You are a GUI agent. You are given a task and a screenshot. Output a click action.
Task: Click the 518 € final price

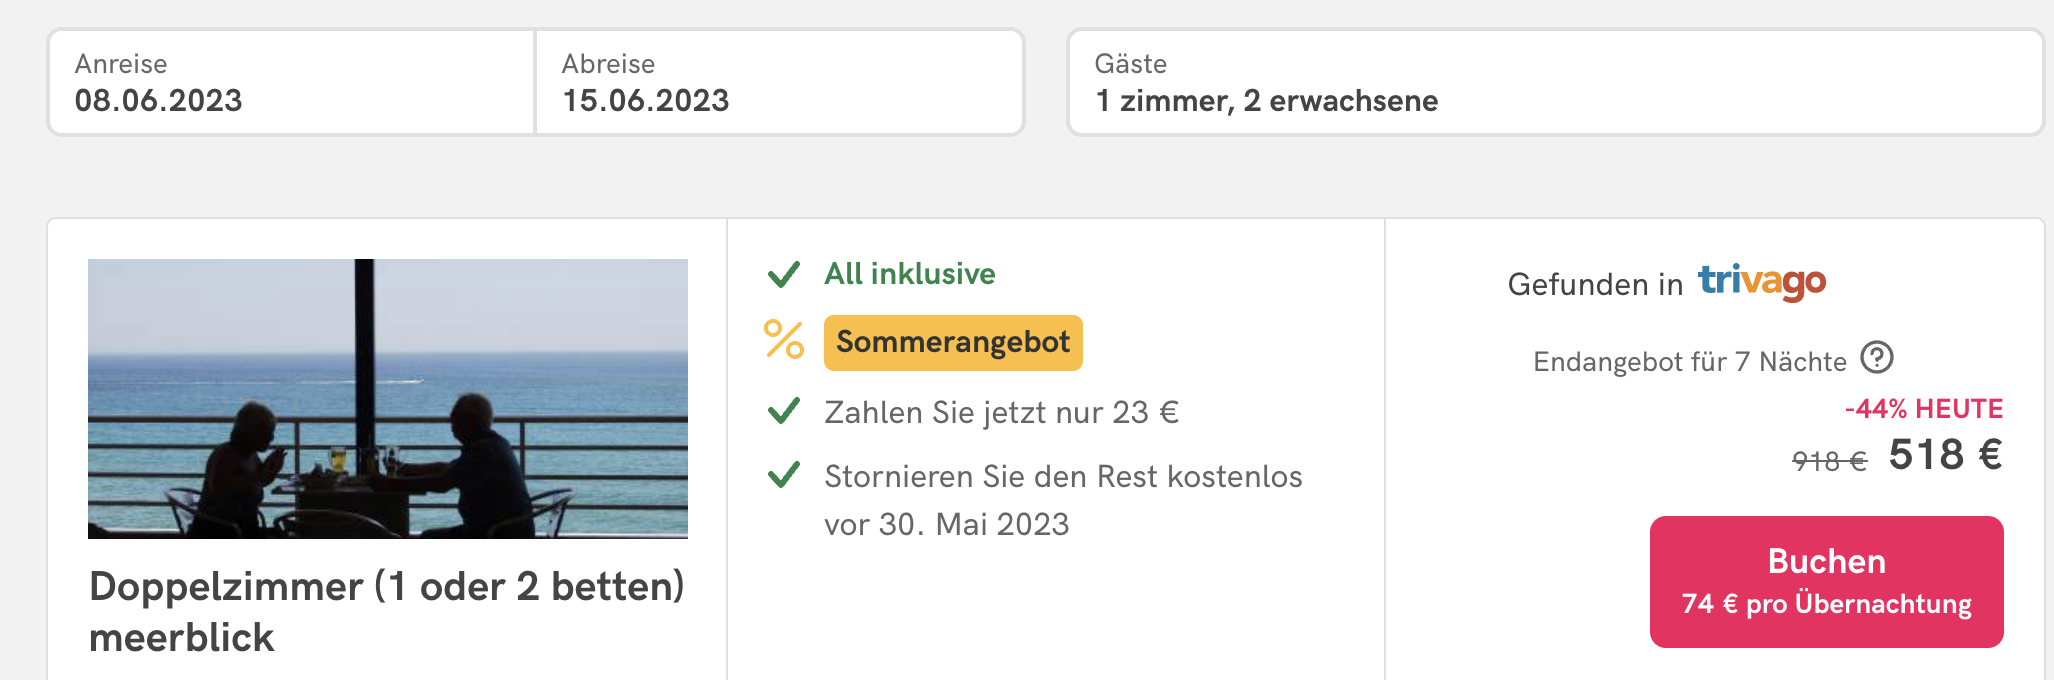(1945, 455)
